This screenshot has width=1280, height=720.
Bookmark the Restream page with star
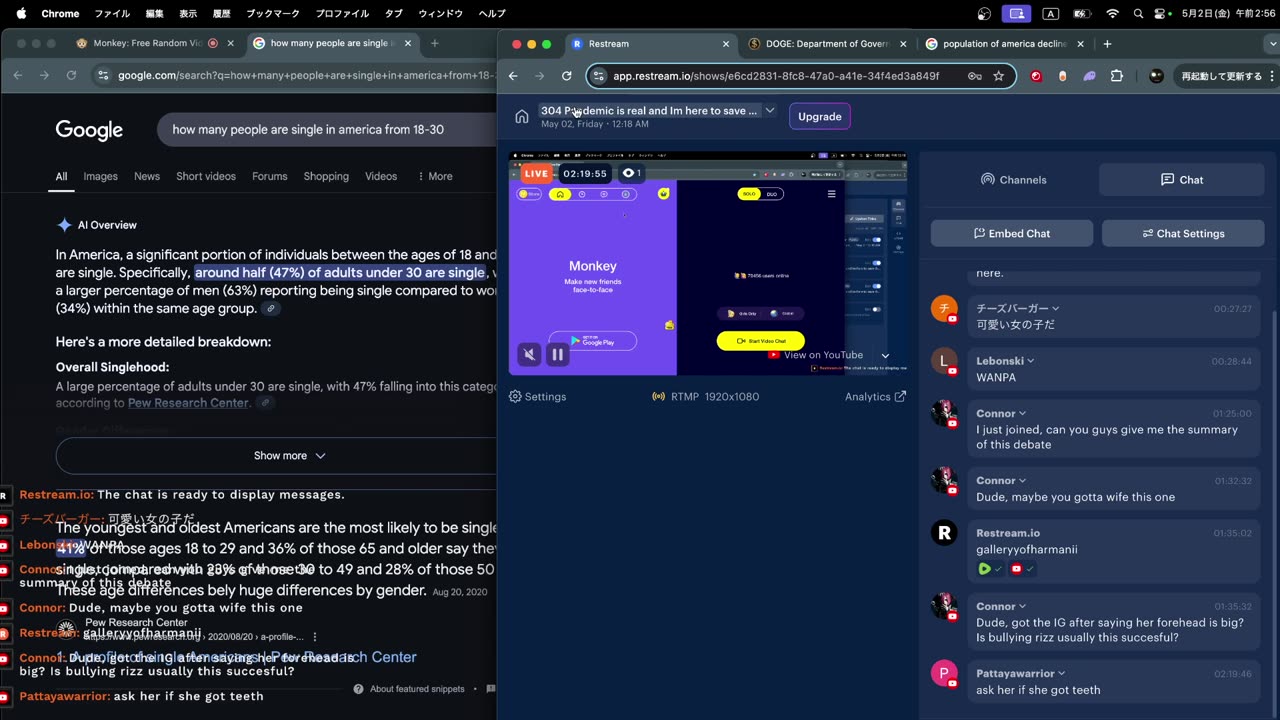pos(998,76)
